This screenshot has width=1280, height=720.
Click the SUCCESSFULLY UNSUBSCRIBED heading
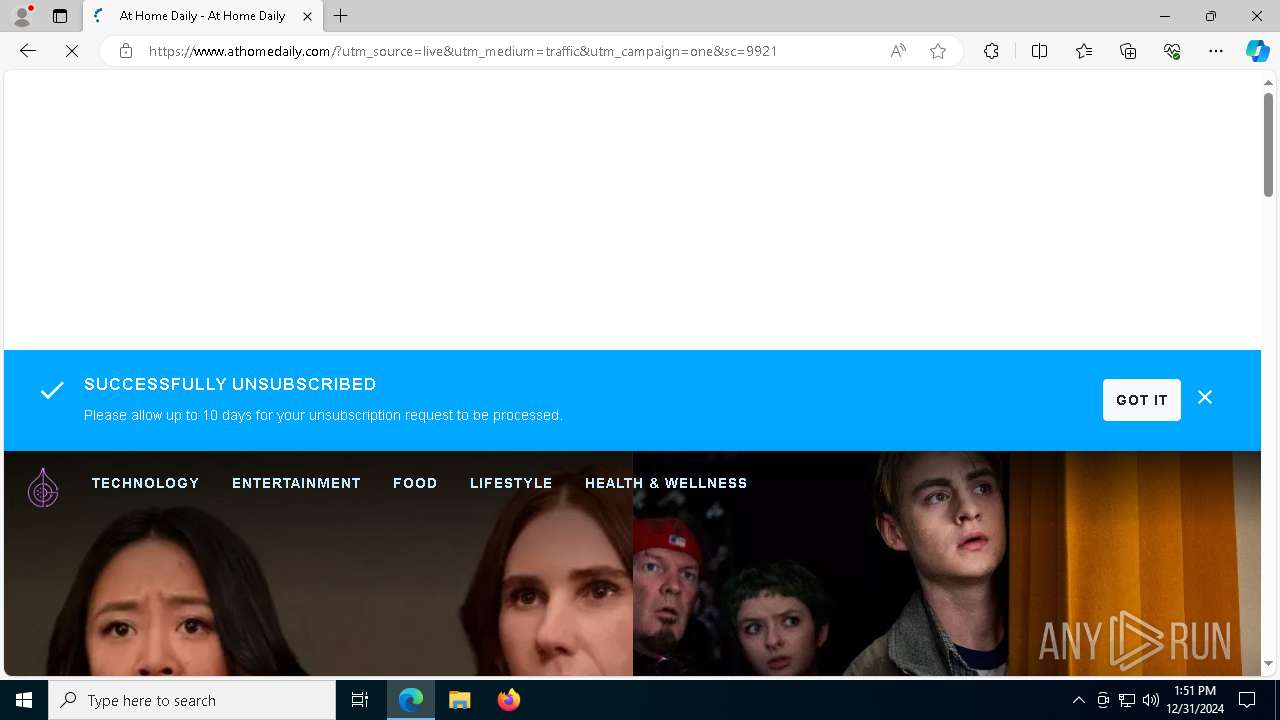(230, 384)
